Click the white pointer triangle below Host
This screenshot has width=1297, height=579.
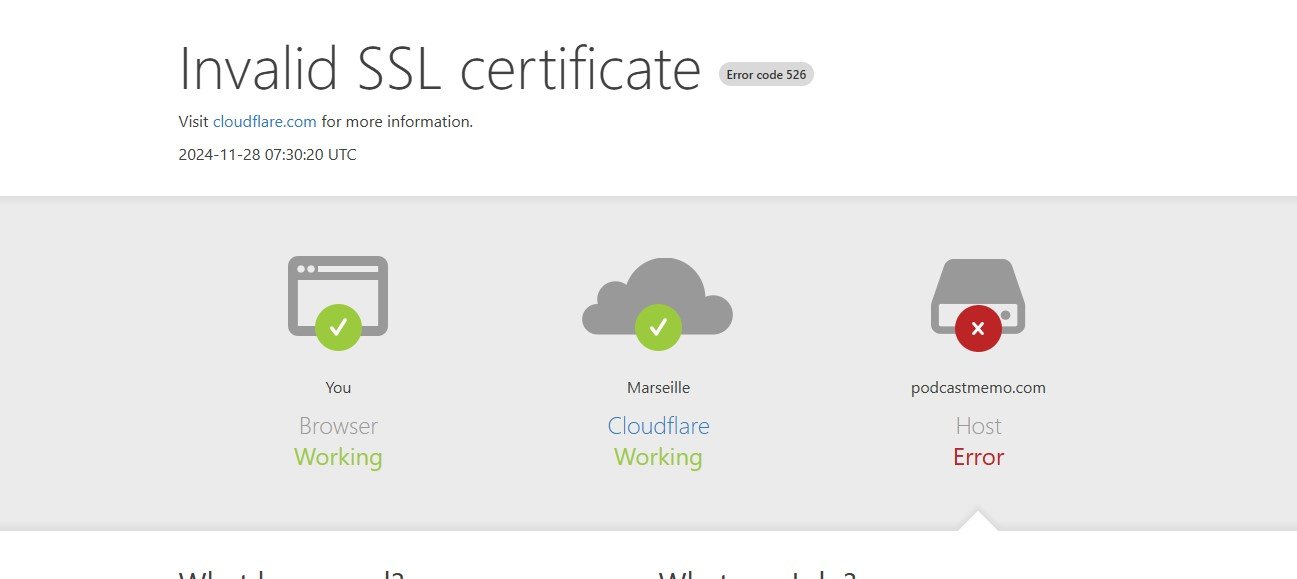coord(977,521)
